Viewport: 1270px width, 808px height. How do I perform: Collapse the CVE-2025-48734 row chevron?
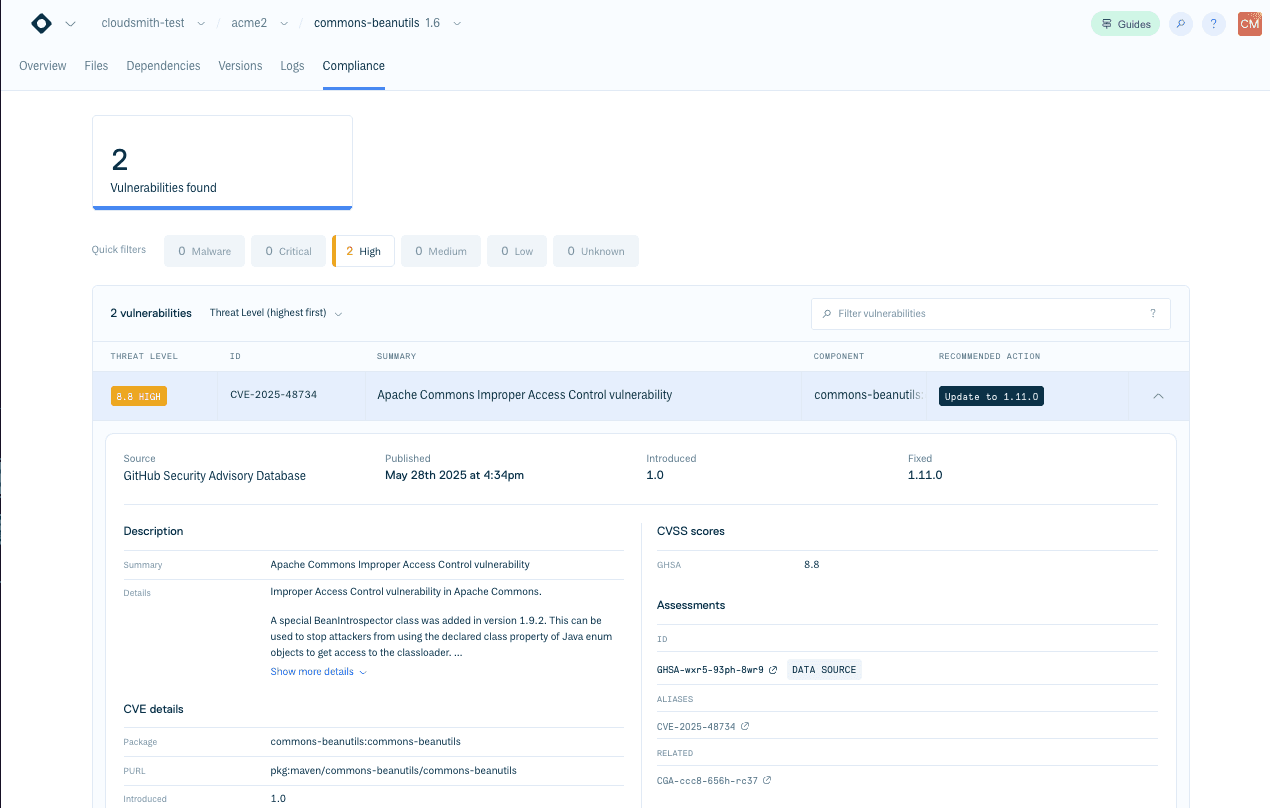click(1158, 396)
